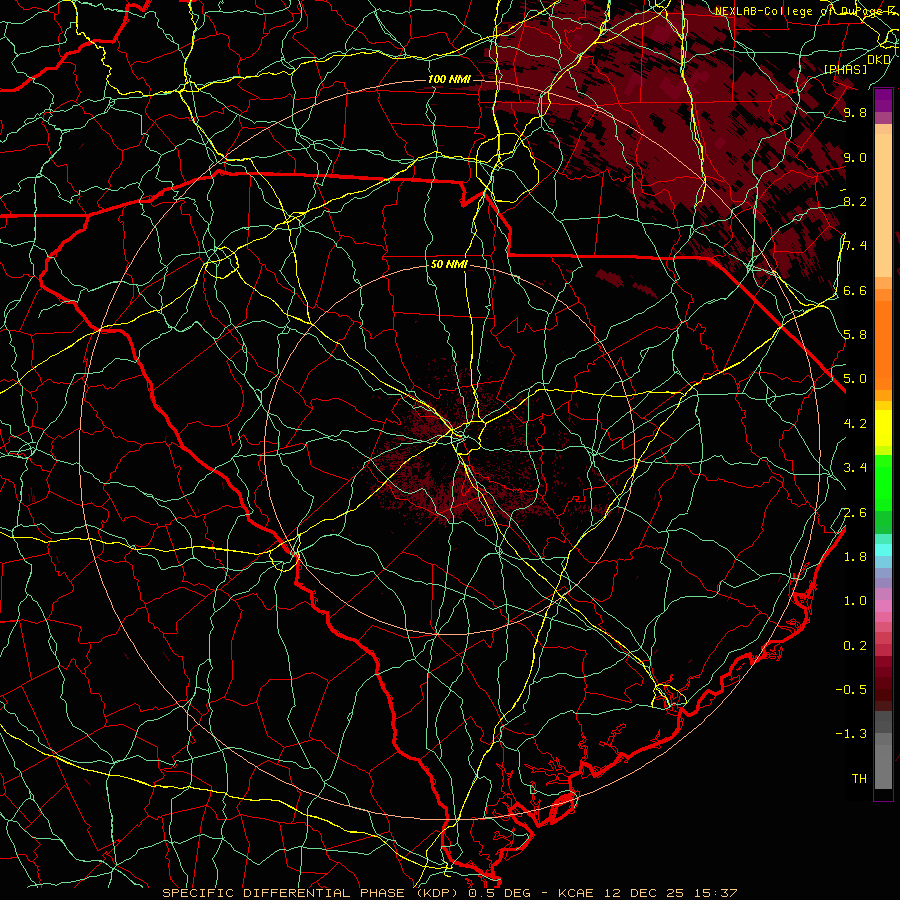
Task: Click the 50 NMI range ring label
Action: pyautogui.click(x=449, y=265)
